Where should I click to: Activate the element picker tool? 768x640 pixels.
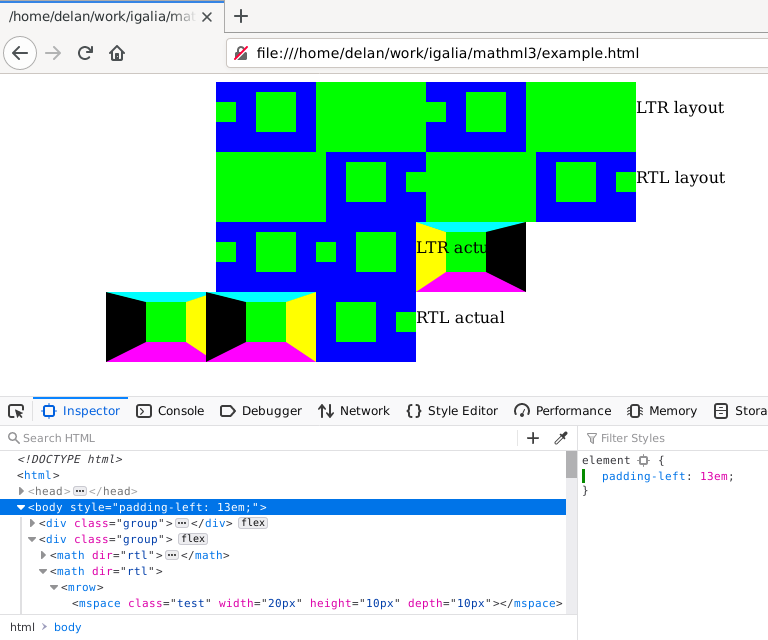point(16,411)
